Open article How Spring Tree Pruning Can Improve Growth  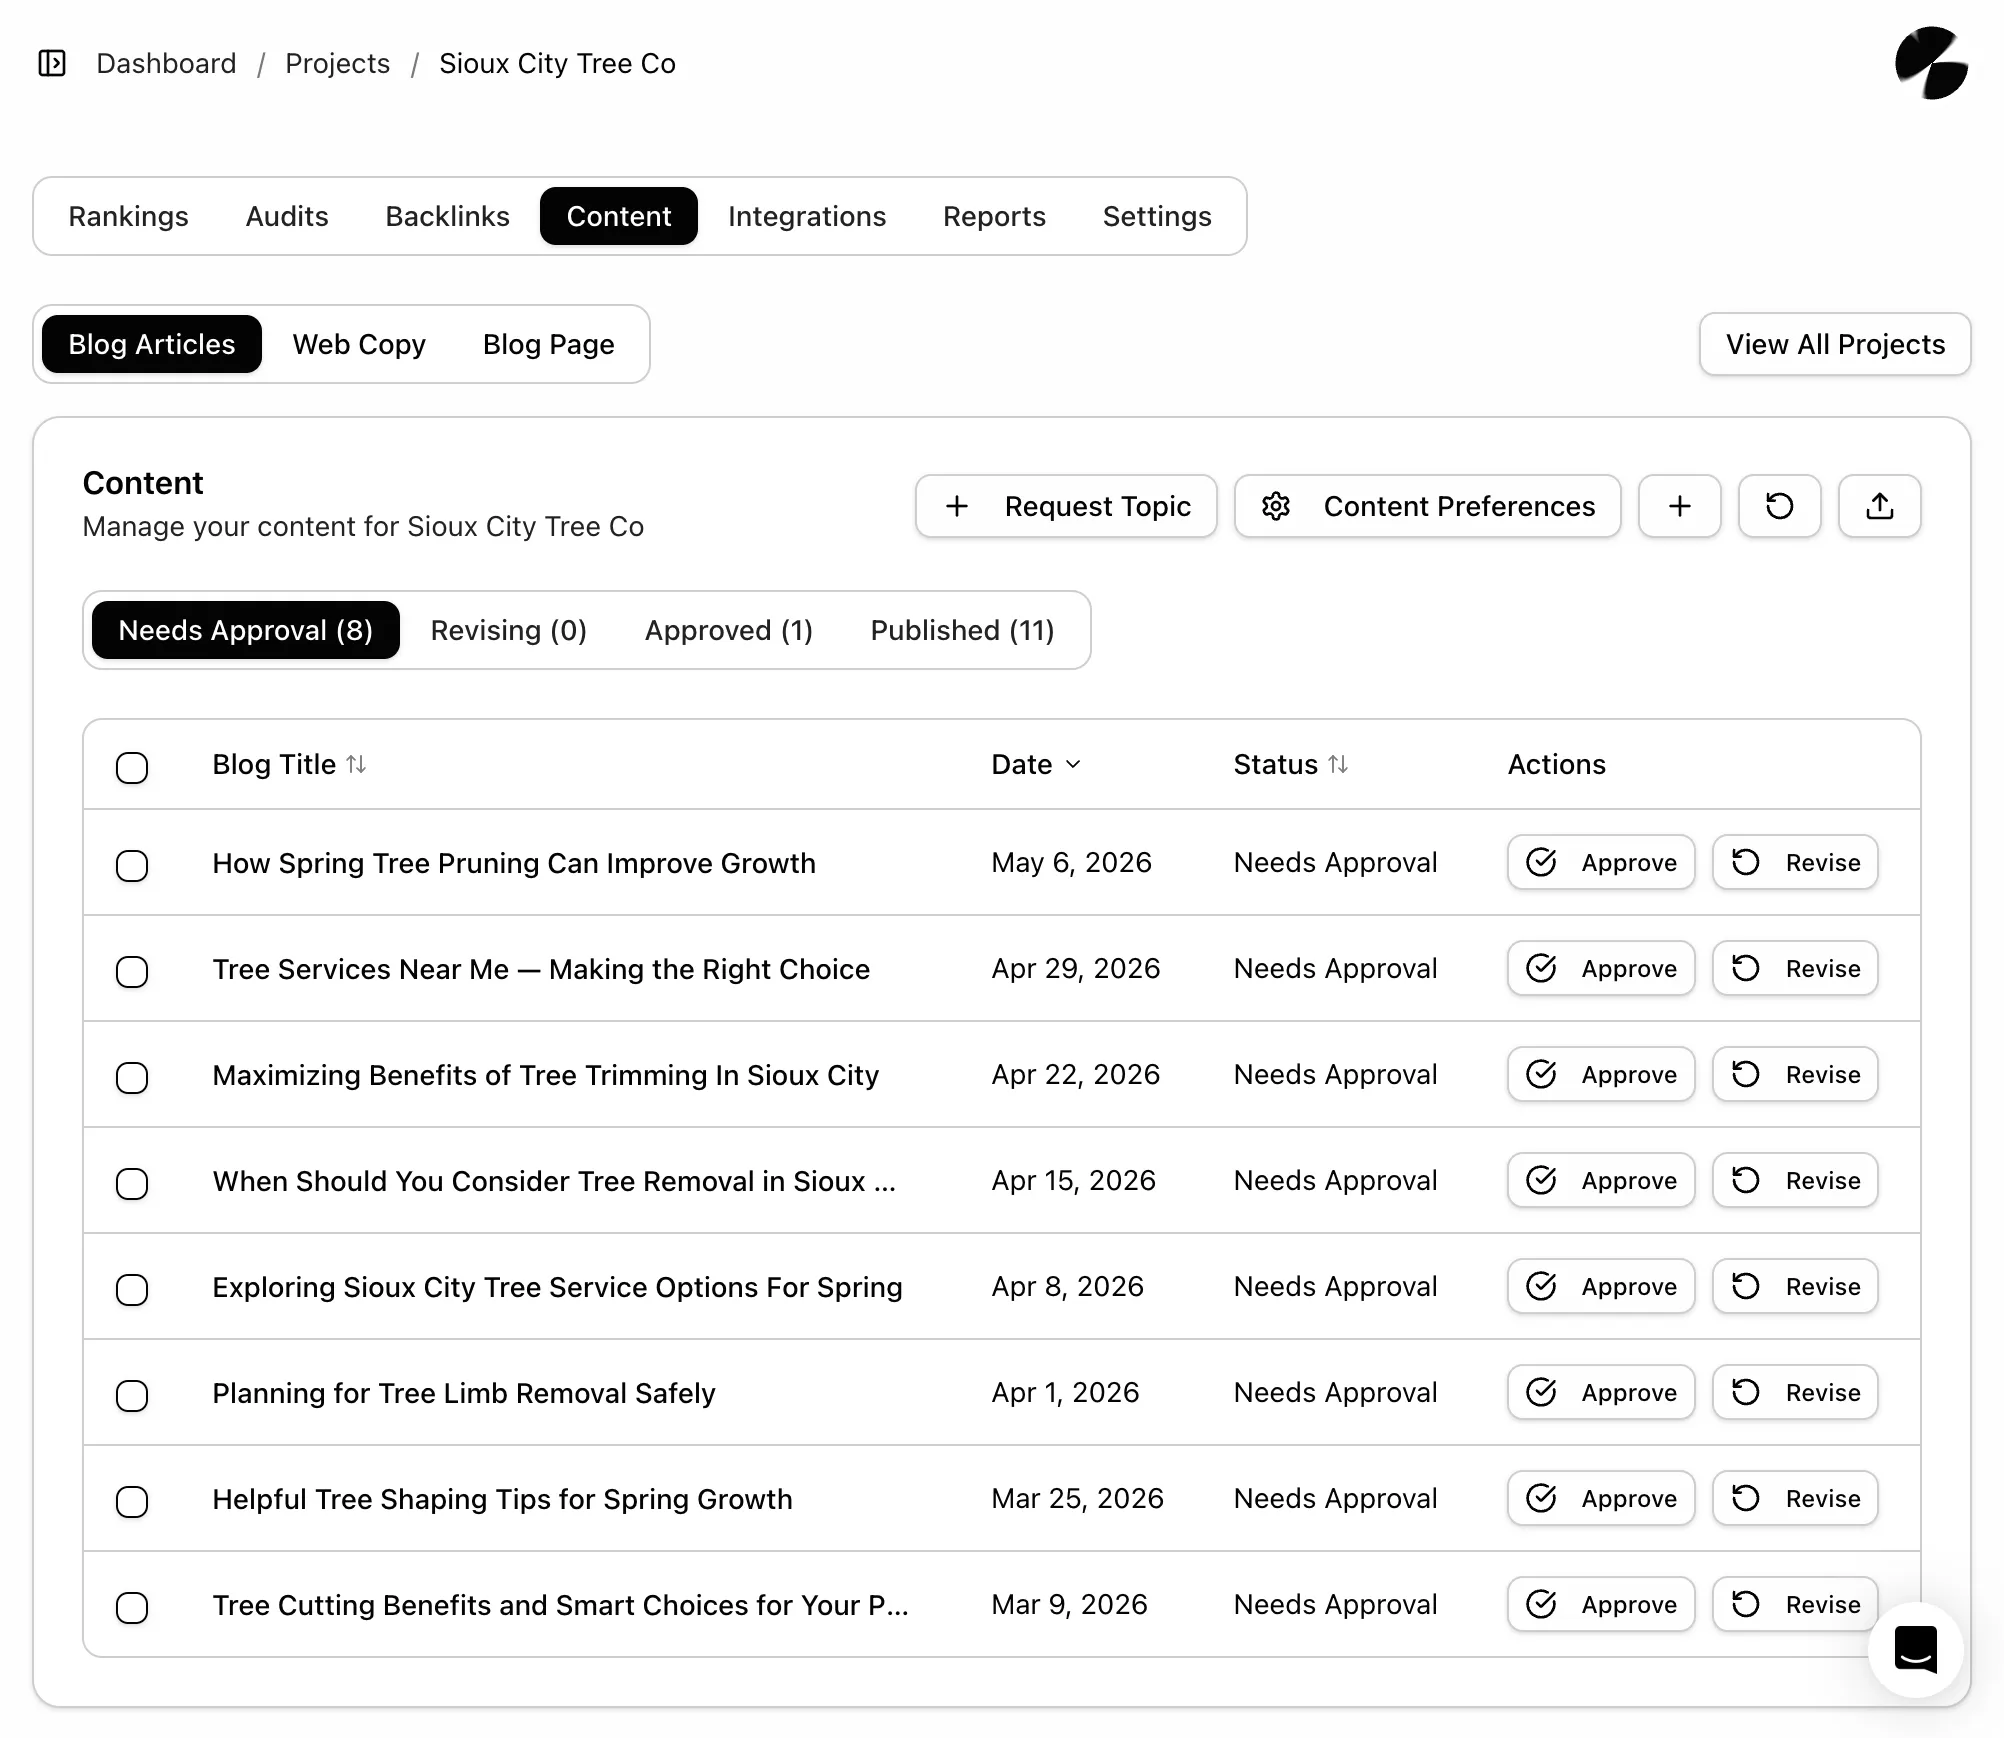(514, 863)
